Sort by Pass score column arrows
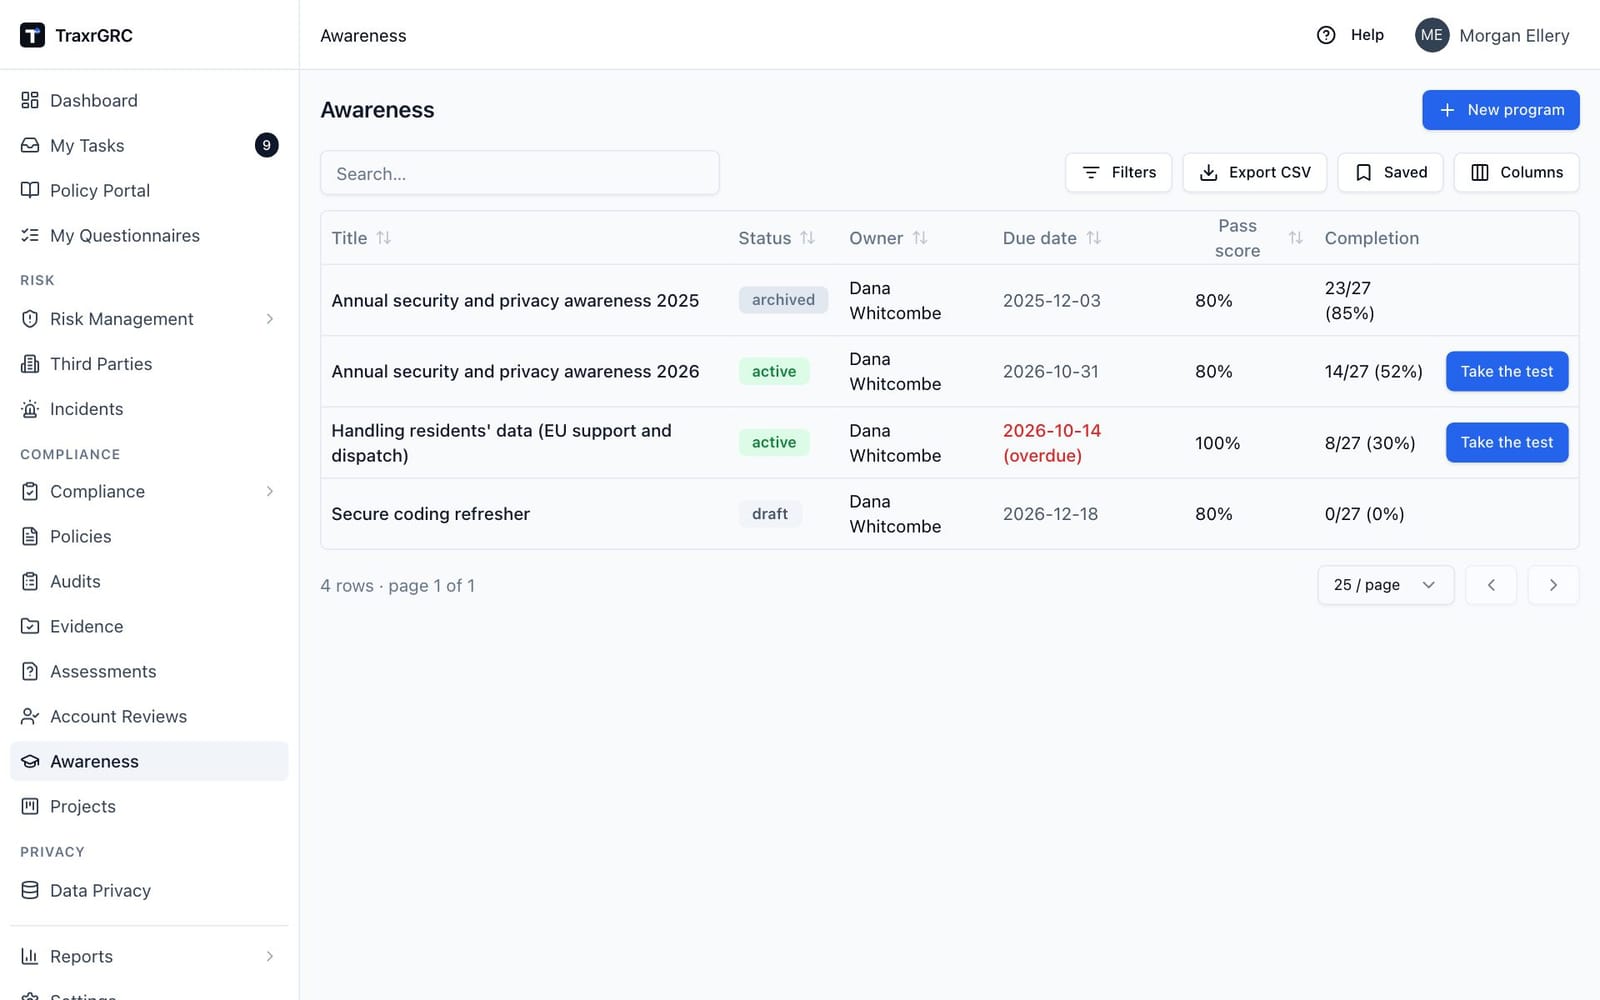The image size is (1600, 1000). coord(1295,238)
